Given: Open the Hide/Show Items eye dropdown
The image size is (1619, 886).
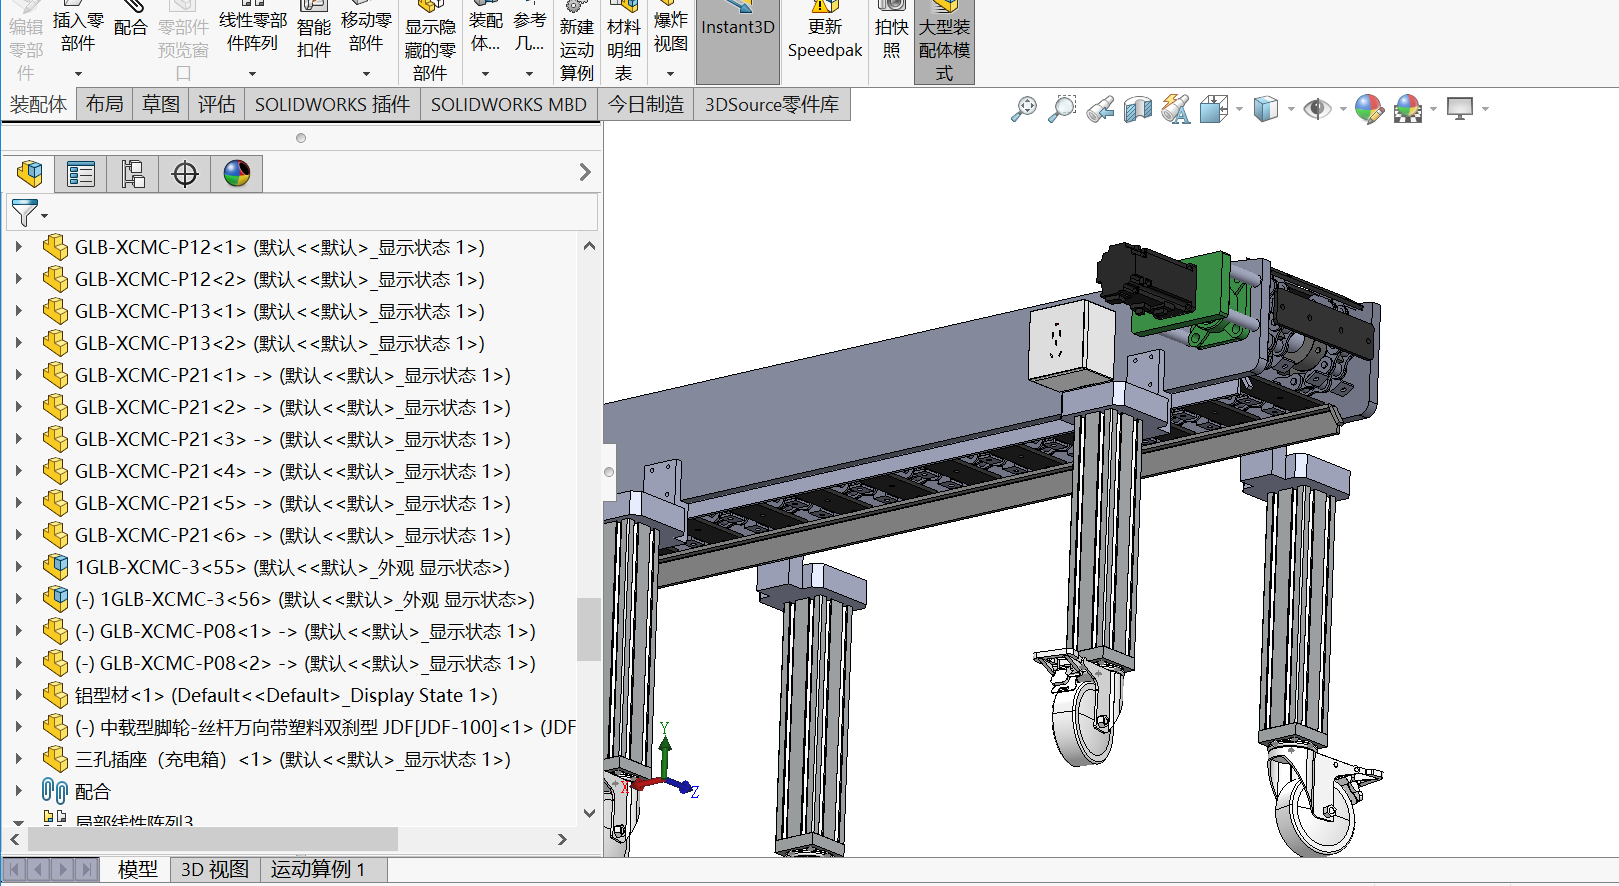Looking at the screenshot, I should coord(1343,109).
